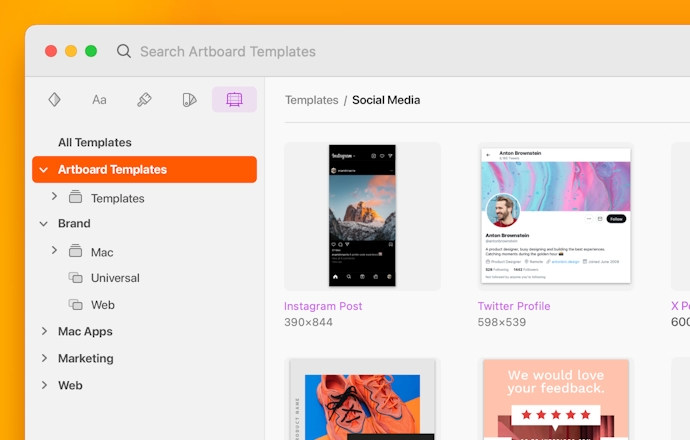Collapse the Brand section chevron
The height and width of the screenshot is (440, 690).
pyautogui.click(x=44, y=224)
